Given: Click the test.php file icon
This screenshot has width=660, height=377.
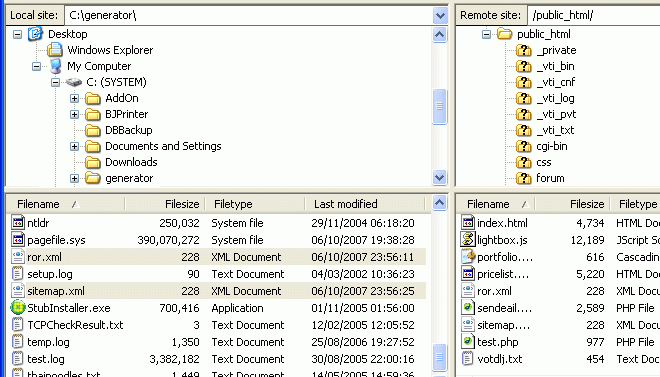Looking at the screenshot, I should coord(468,342).
